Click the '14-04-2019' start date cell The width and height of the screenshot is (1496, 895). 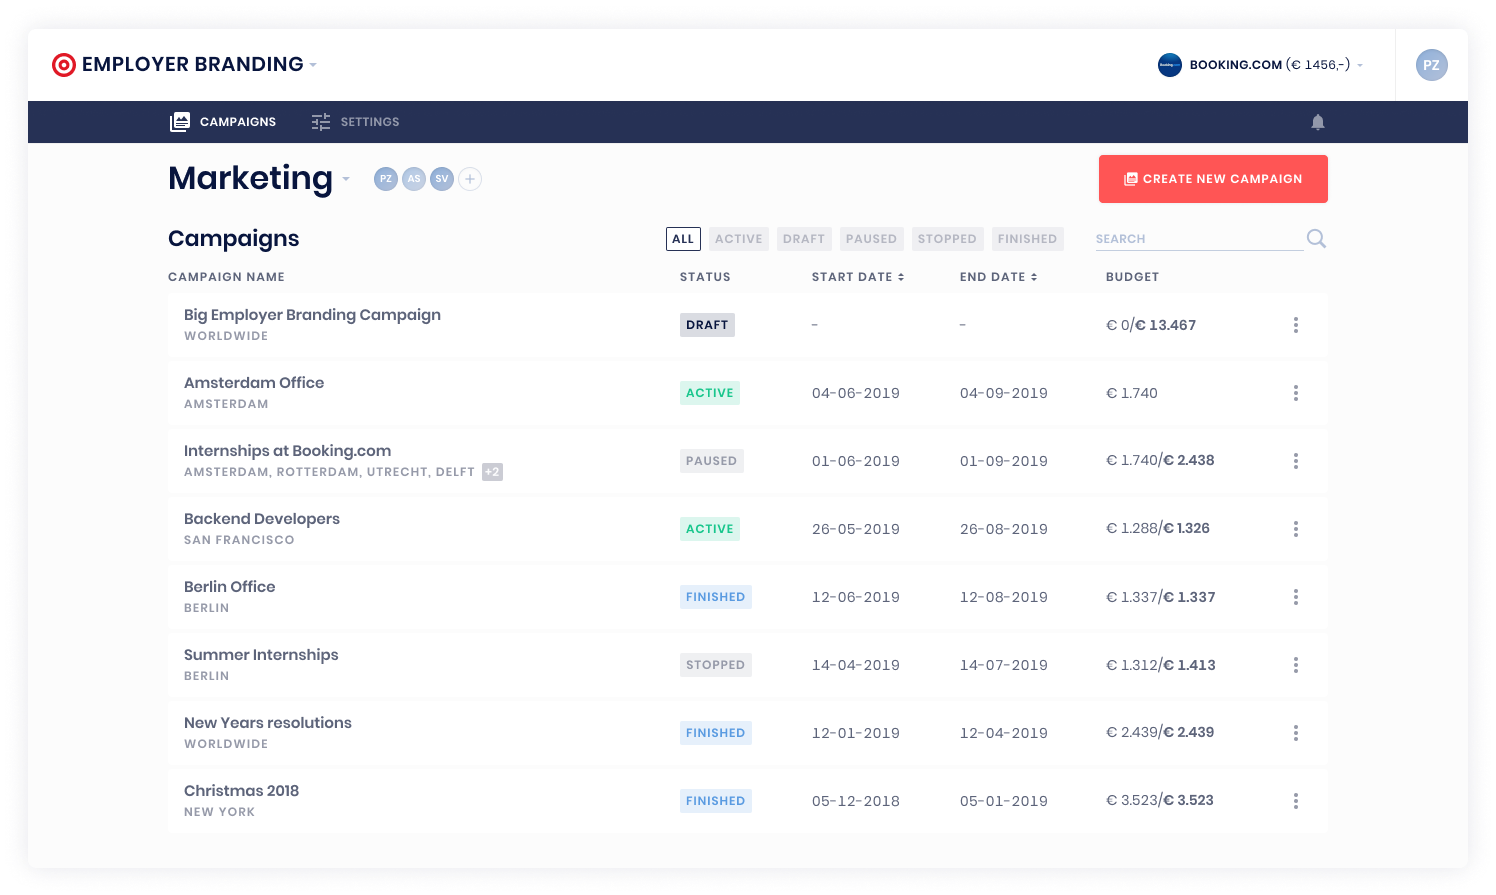pos(856,665)
